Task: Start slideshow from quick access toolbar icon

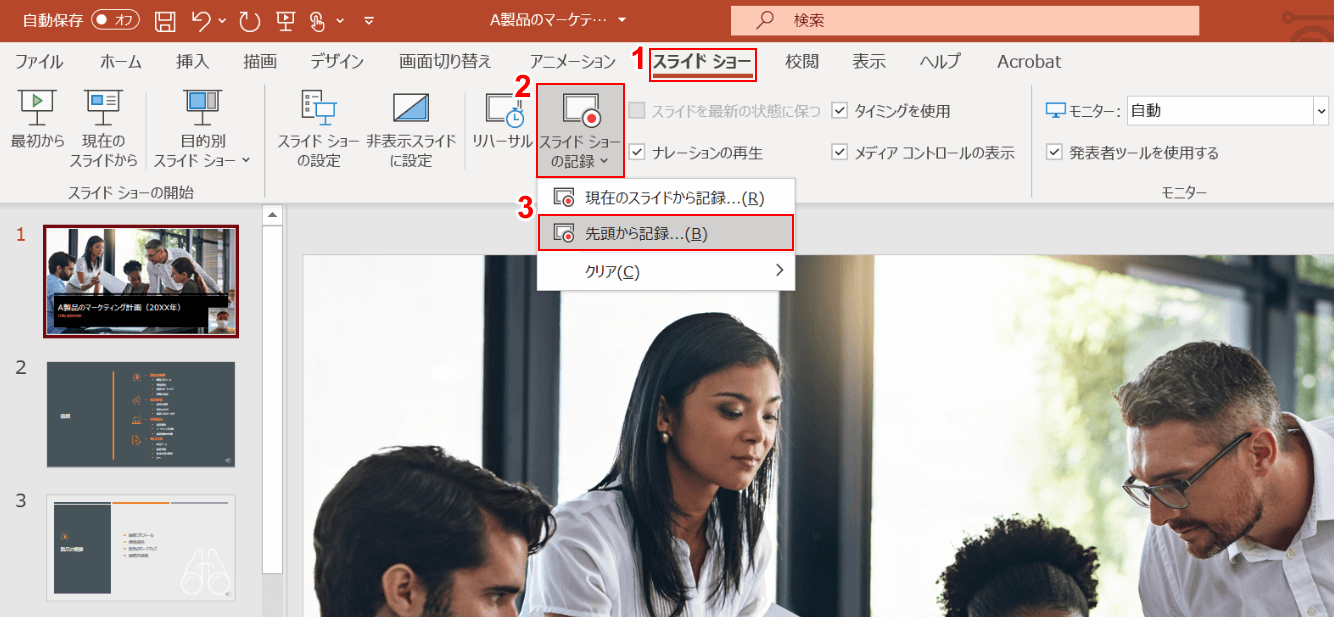Action: click(286, 20)
